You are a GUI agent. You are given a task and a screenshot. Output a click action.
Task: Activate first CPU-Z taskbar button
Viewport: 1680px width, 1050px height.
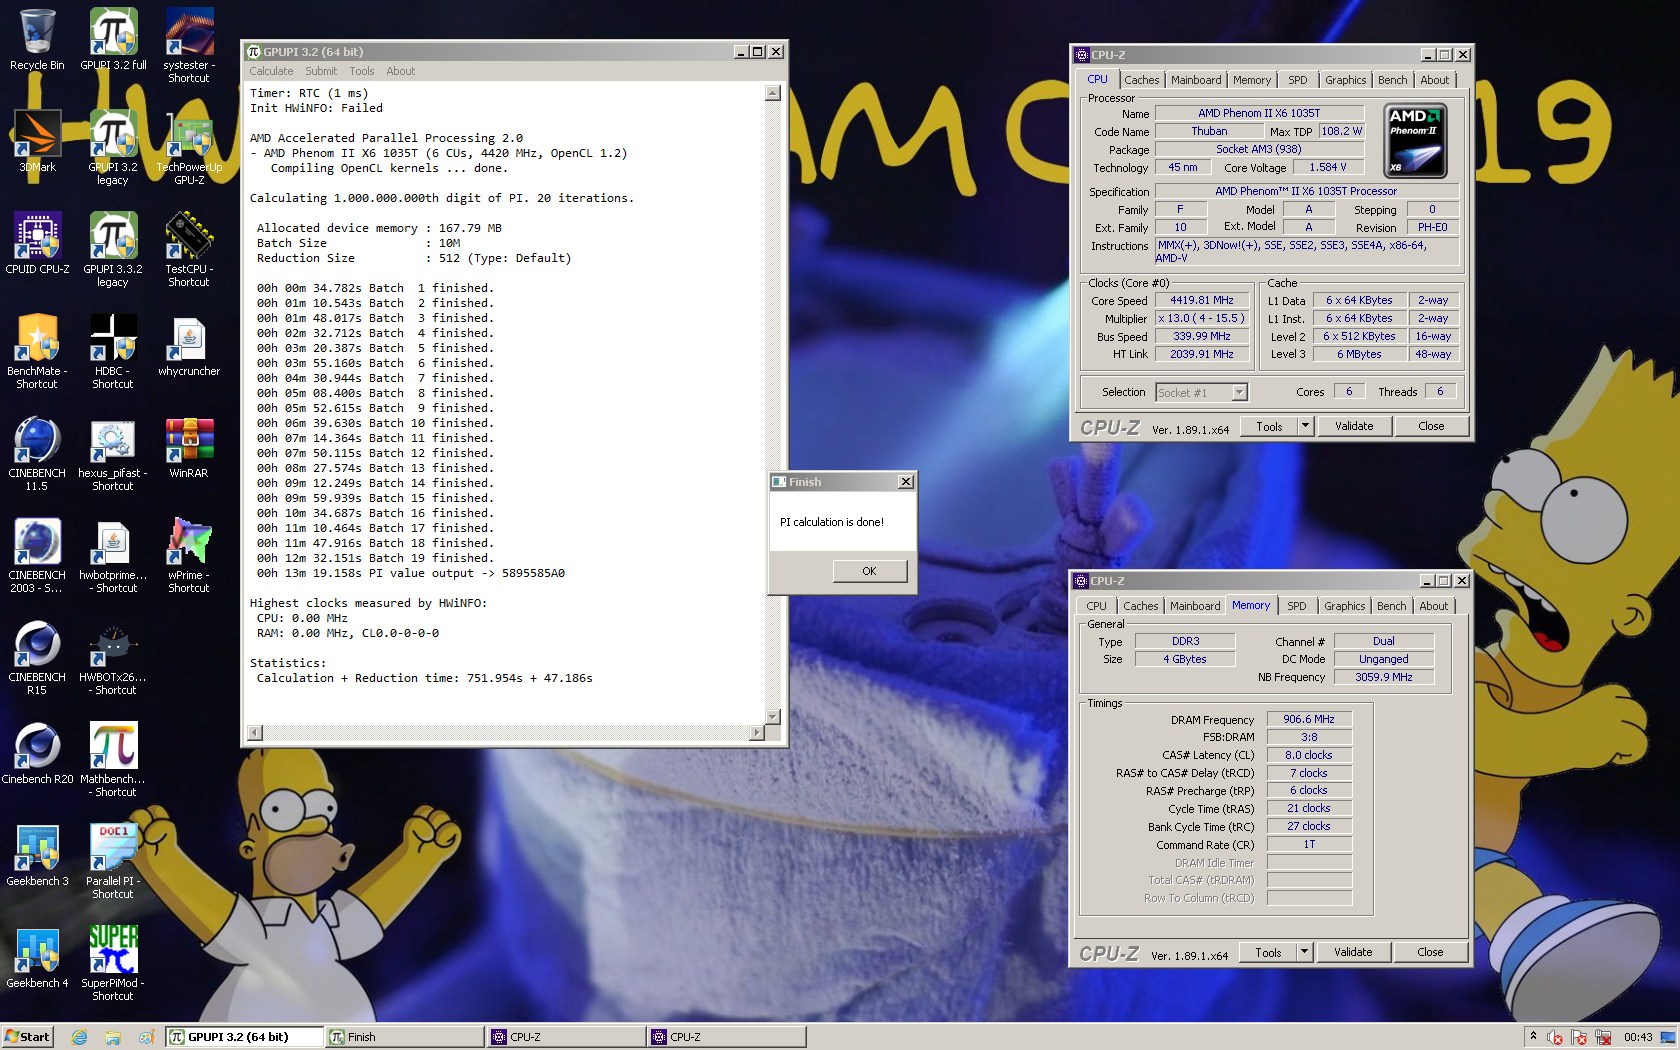coord(566,1037)
